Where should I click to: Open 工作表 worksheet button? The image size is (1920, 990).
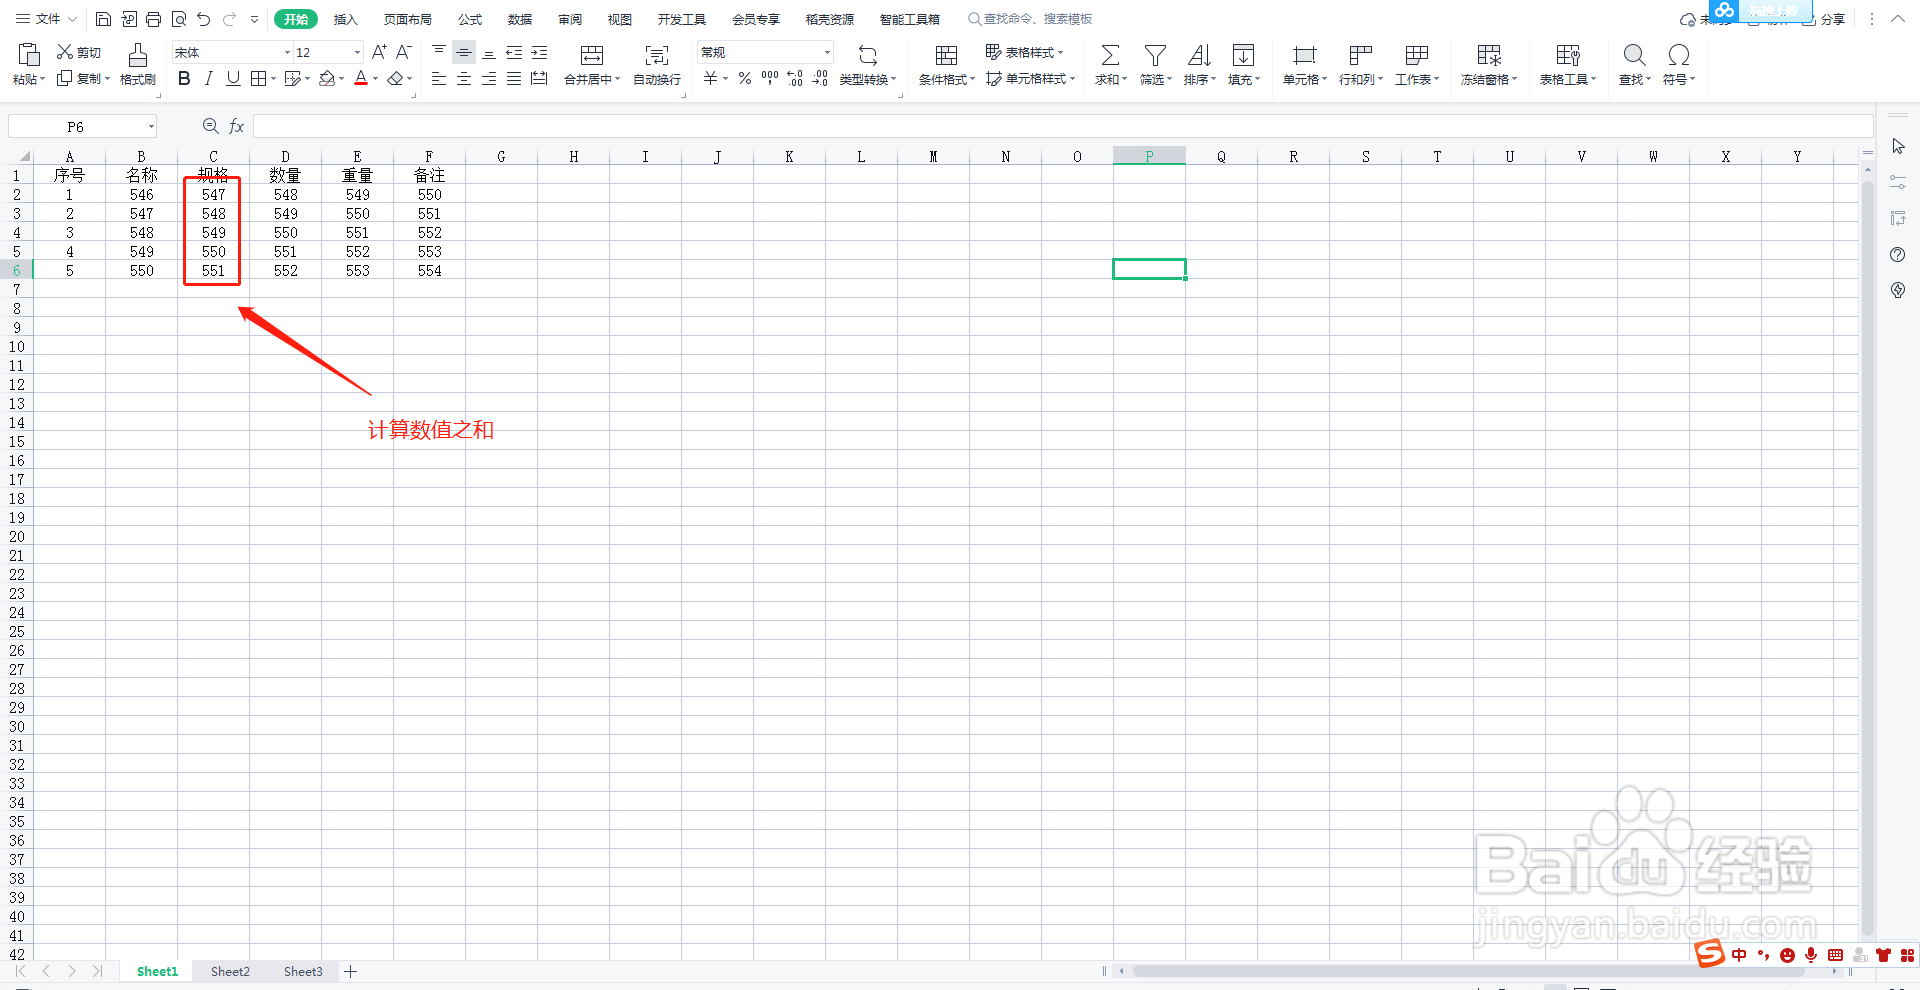pos(1417,64)
